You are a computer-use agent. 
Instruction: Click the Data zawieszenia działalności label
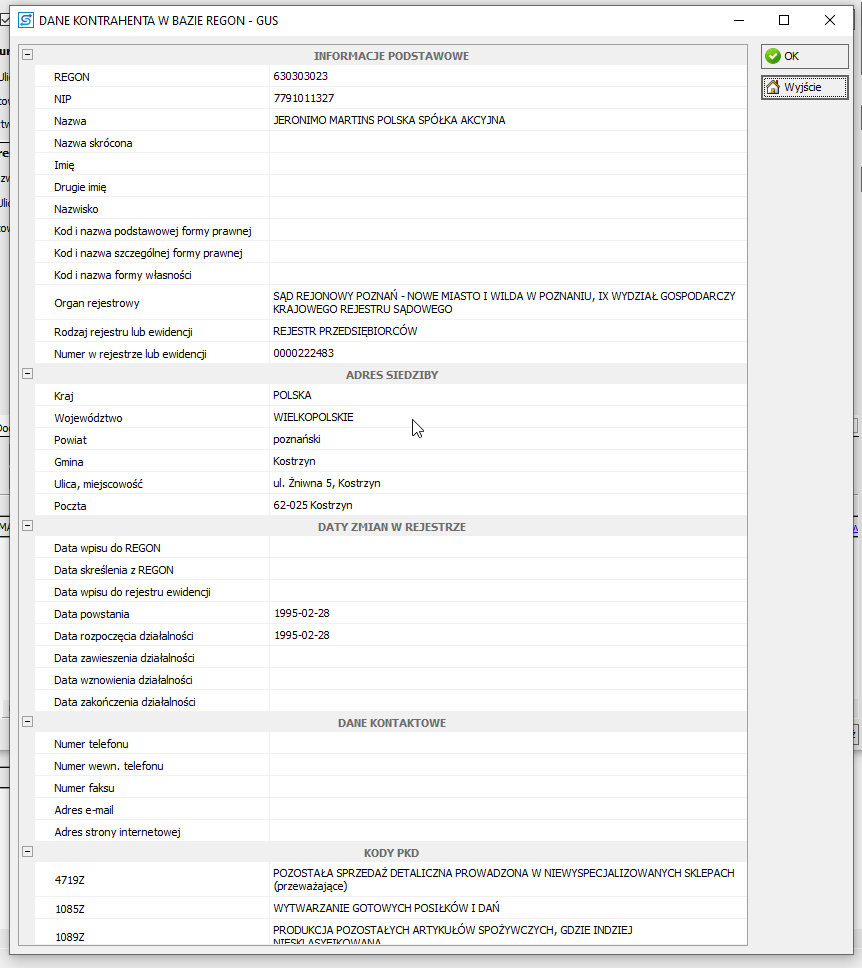point(124,658)
